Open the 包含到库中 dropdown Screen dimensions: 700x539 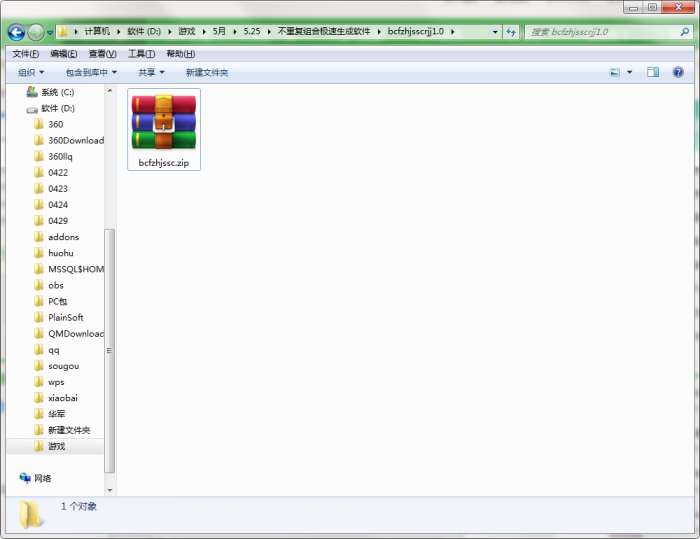pos(91,72)
